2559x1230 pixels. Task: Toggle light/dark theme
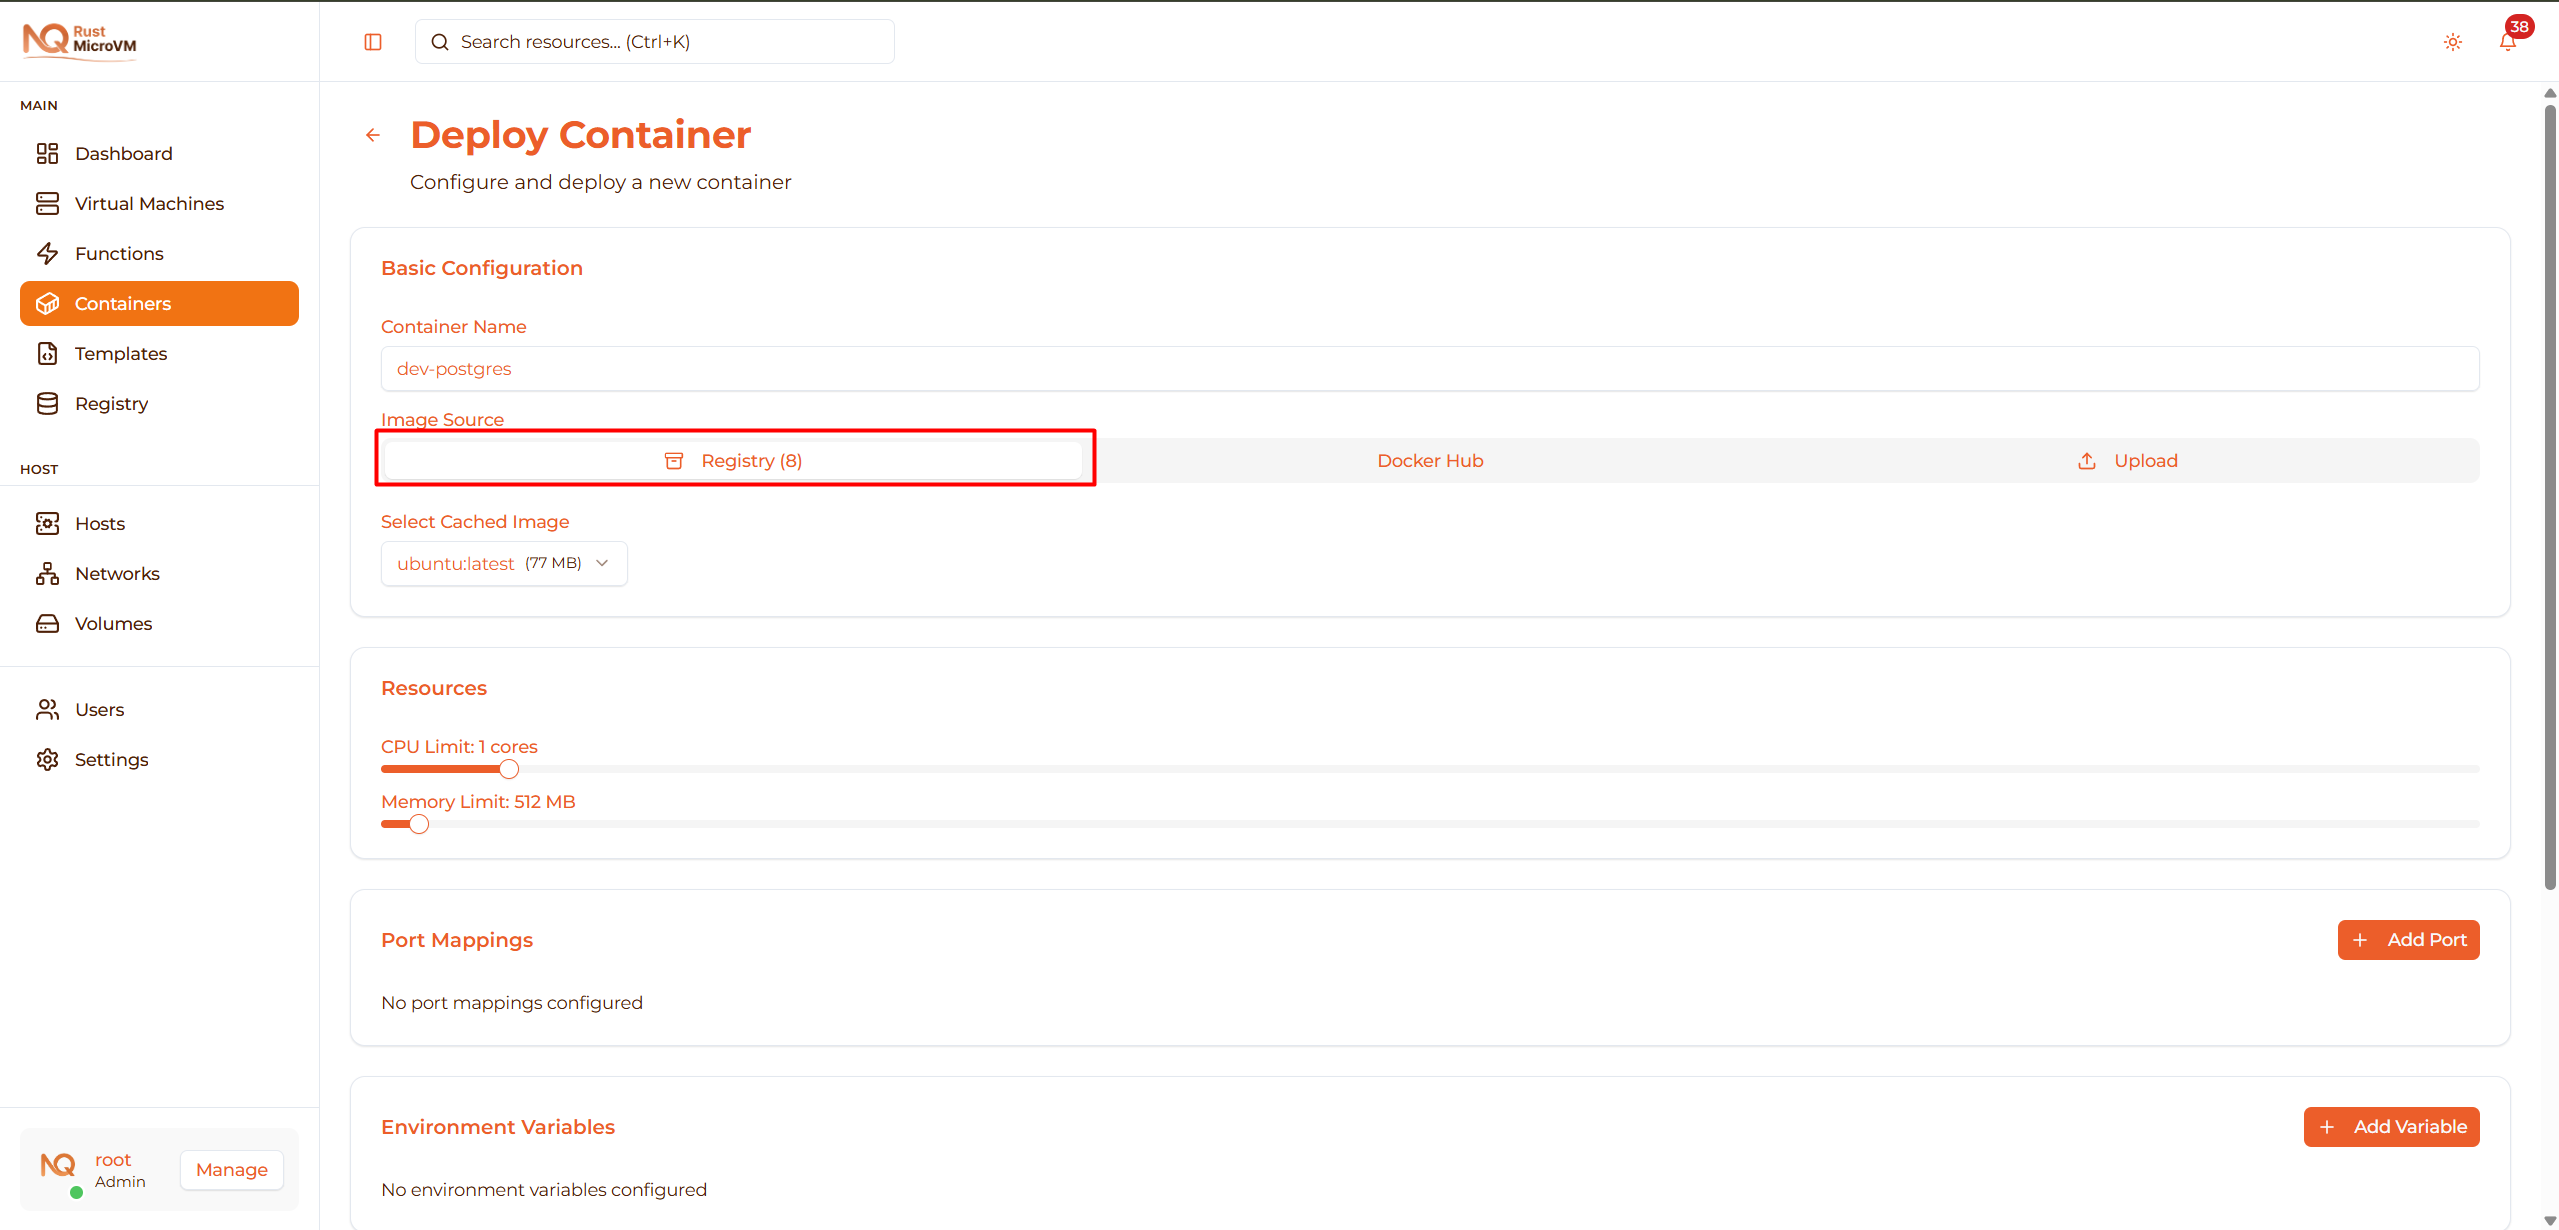2452,42
